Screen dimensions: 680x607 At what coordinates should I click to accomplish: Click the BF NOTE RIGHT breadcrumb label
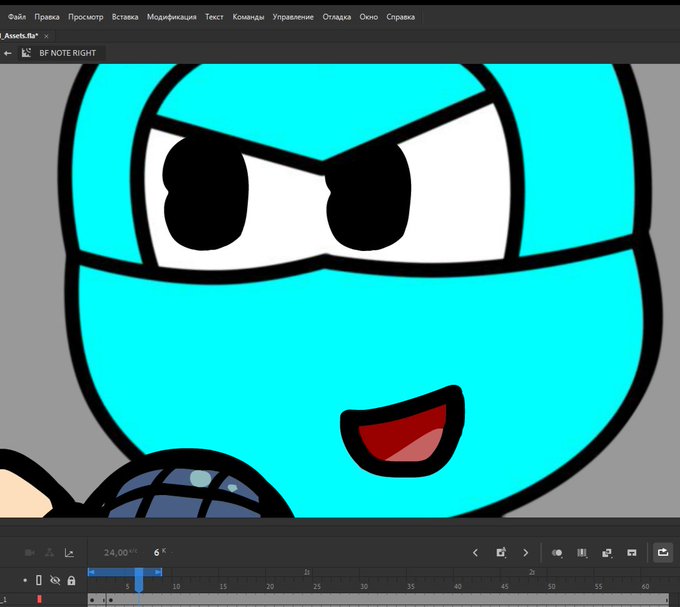(67, 53)
